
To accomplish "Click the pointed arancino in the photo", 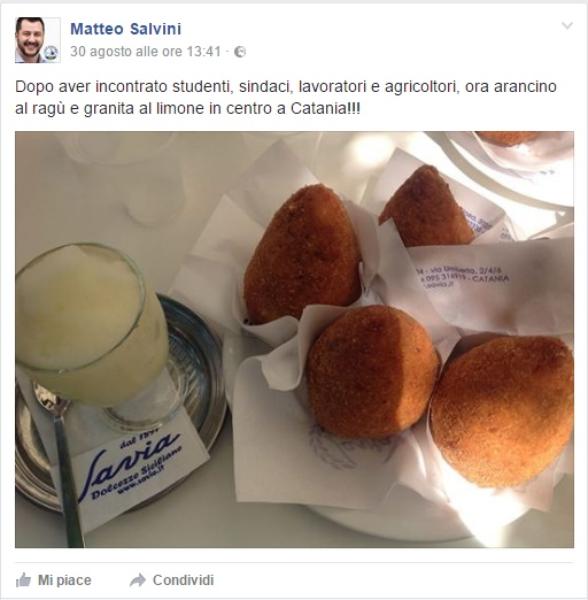I will click(302, 254).
